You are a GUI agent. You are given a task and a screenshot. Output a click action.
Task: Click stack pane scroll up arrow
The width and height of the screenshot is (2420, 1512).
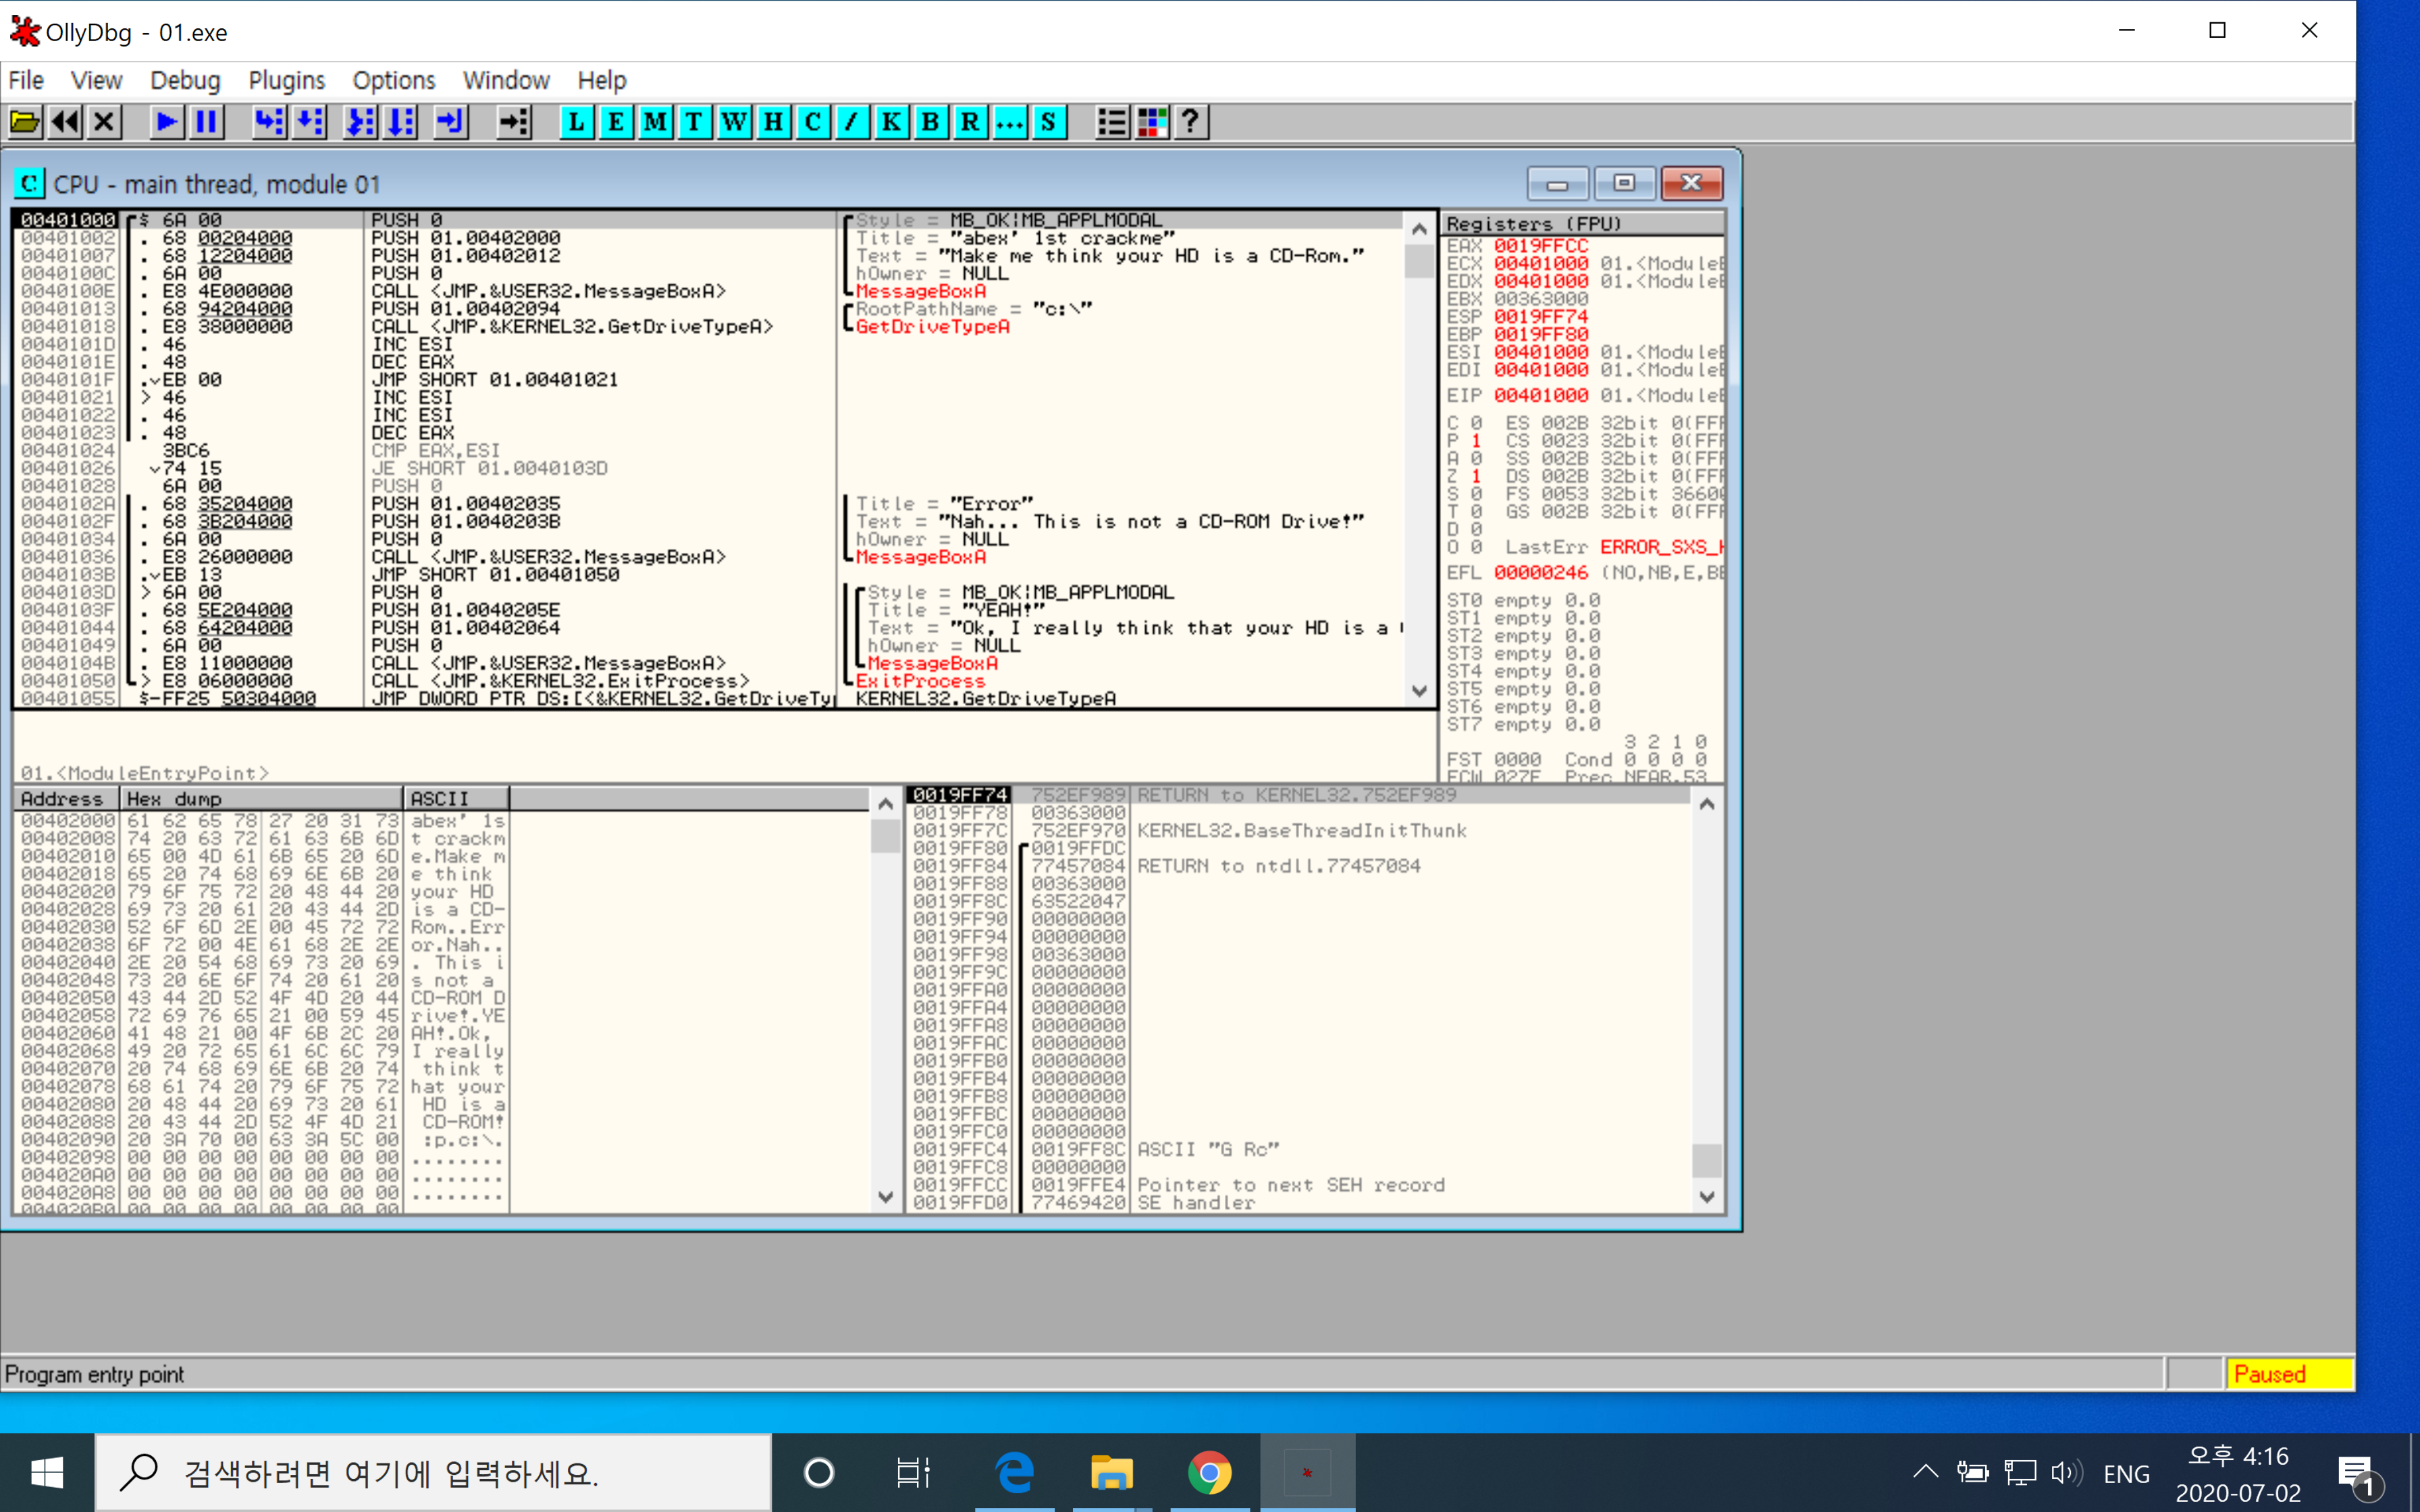1707,804
